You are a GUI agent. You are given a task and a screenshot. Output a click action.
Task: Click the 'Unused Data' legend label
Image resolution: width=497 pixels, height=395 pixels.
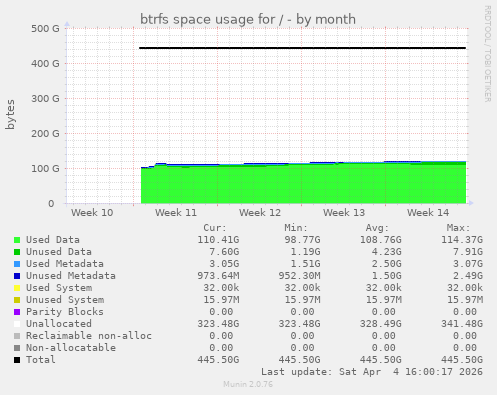click(x=59, y=252)
